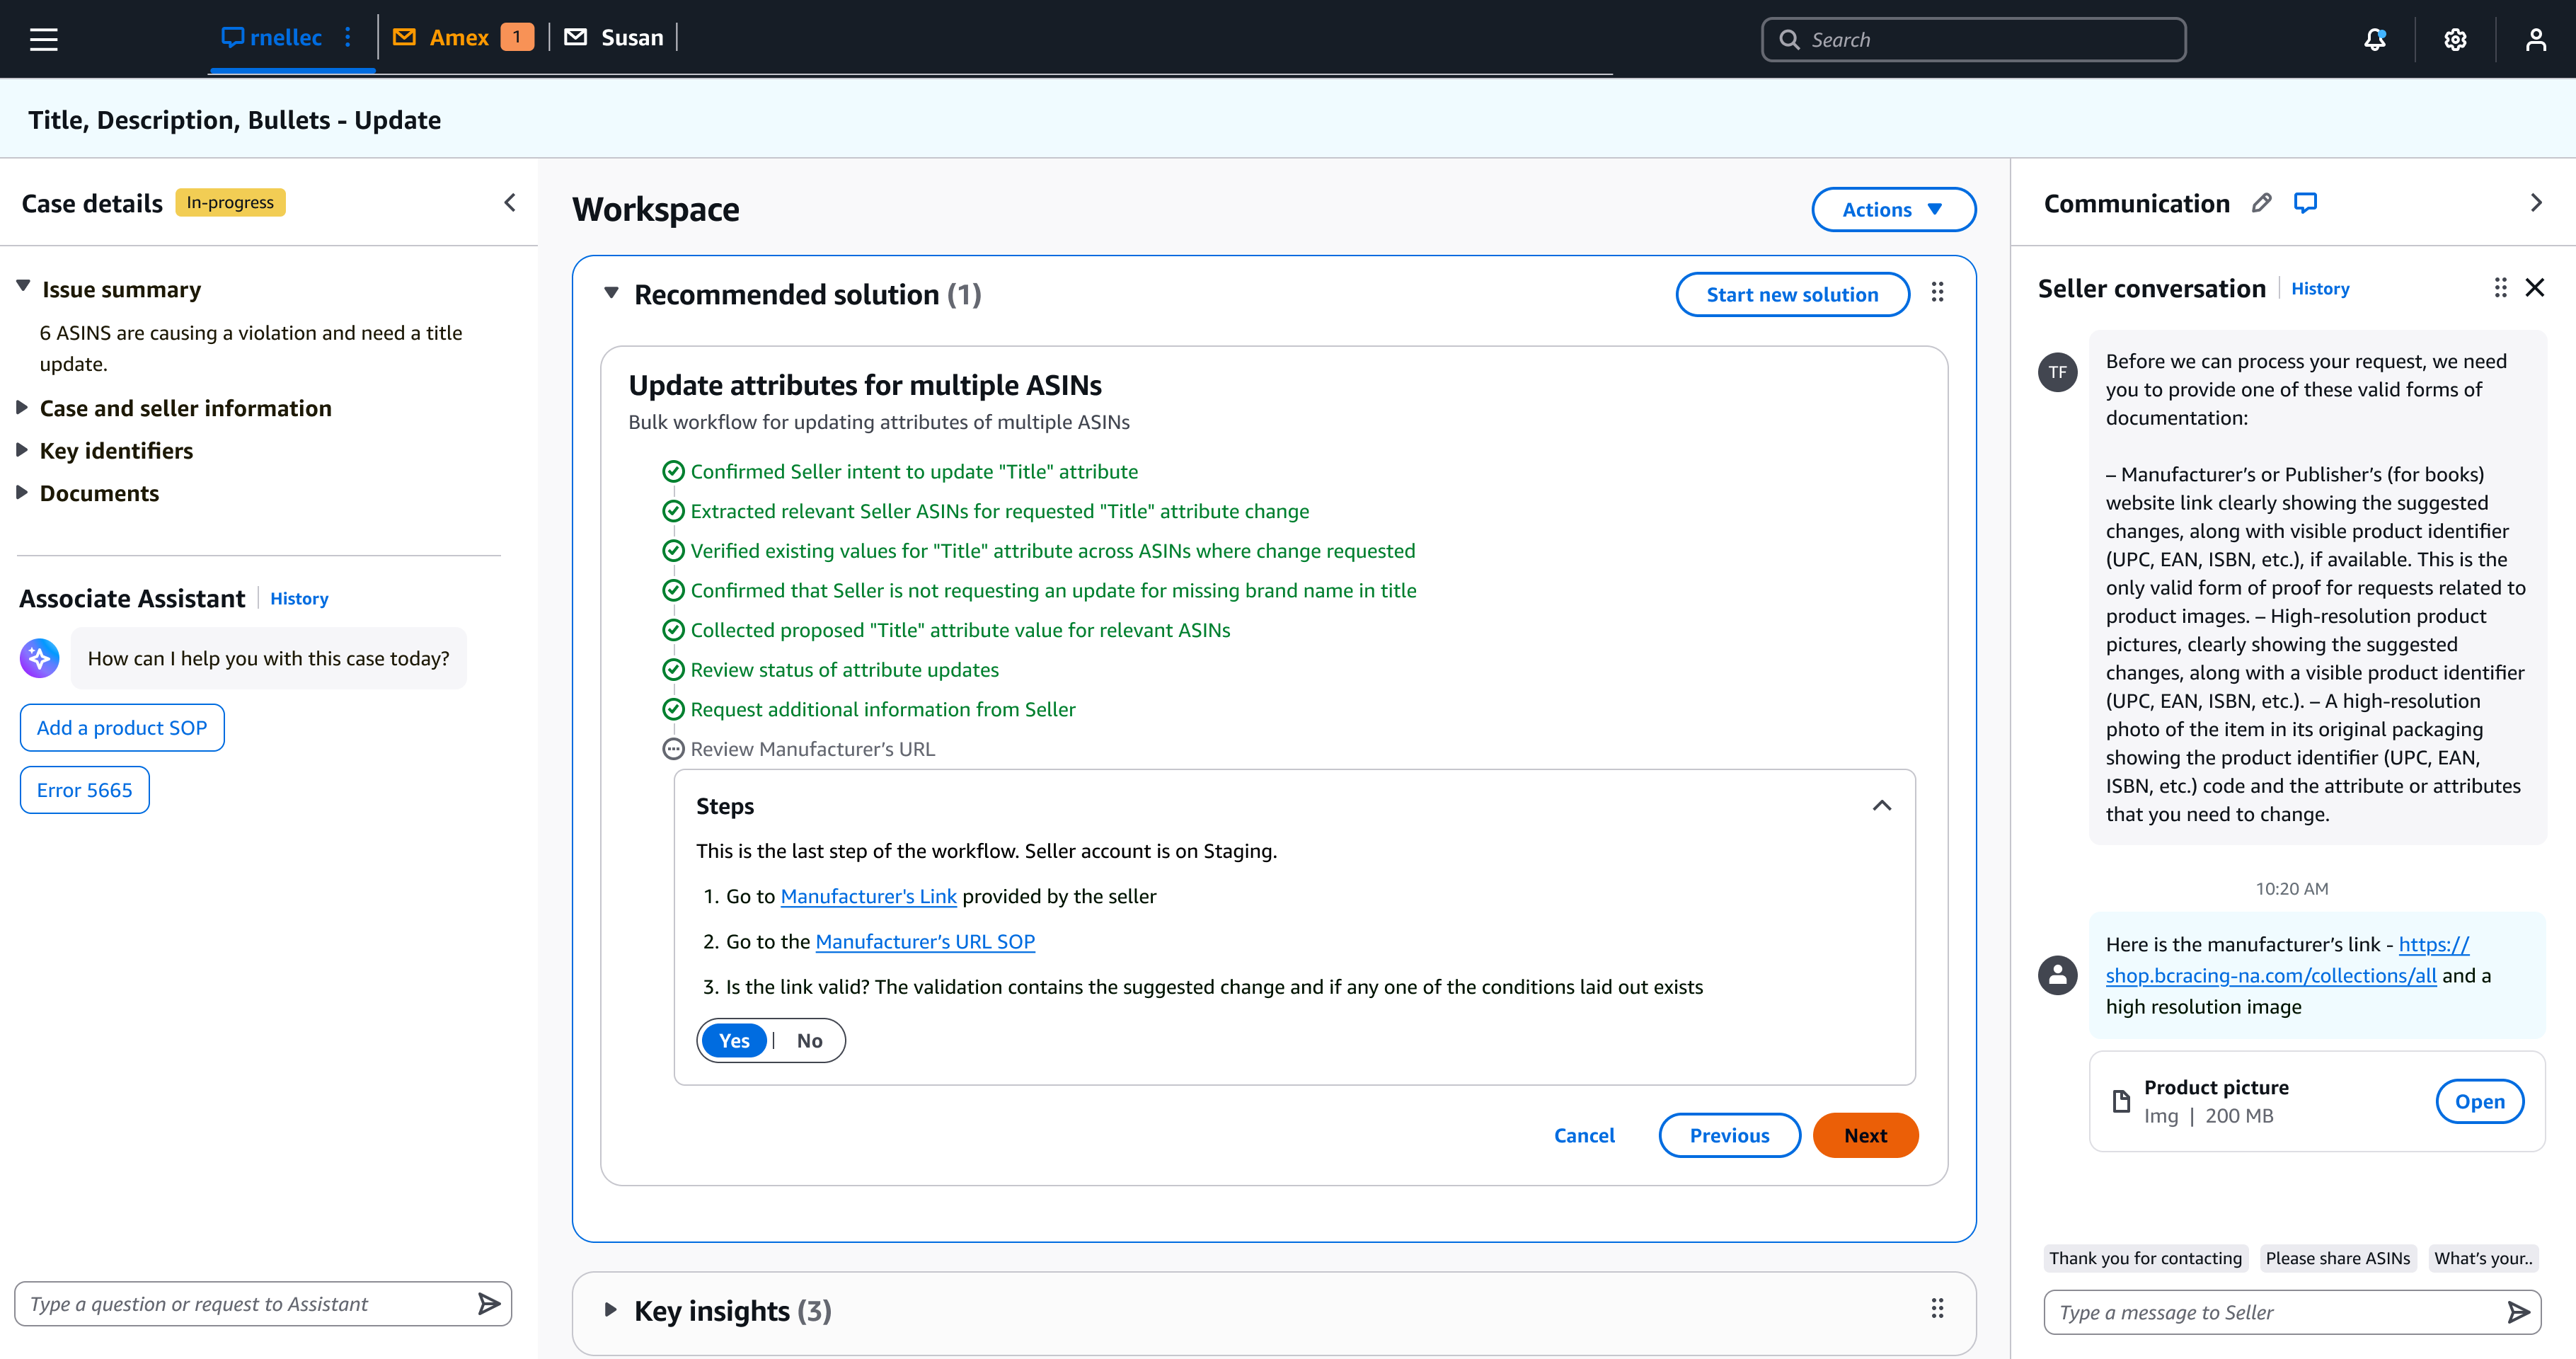Switch to the Amex tab
The height and width of the screenshot is (1359, 2576).
click(460, 37)
